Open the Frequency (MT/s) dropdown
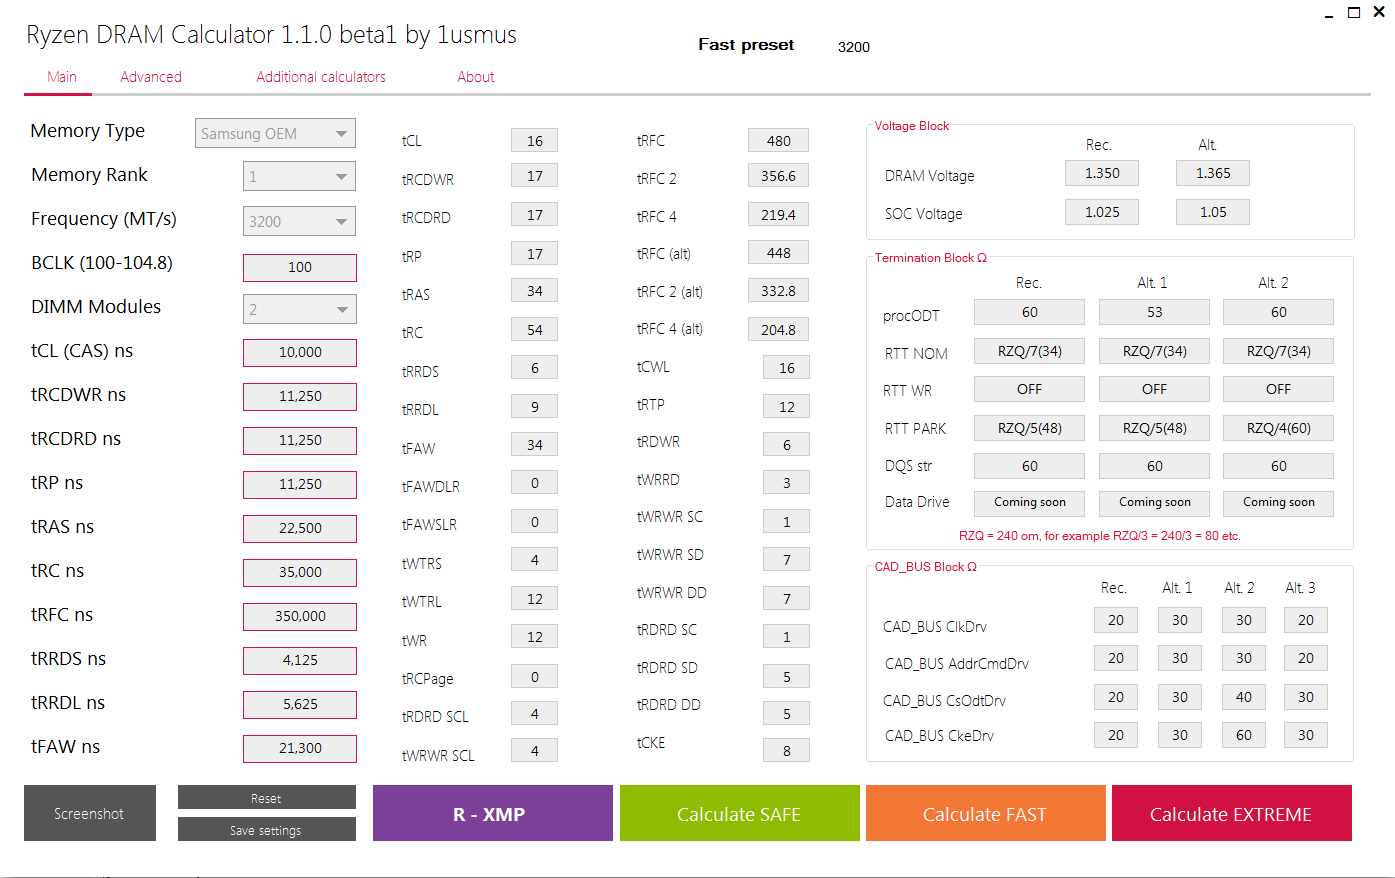 (x=300, y=221)
